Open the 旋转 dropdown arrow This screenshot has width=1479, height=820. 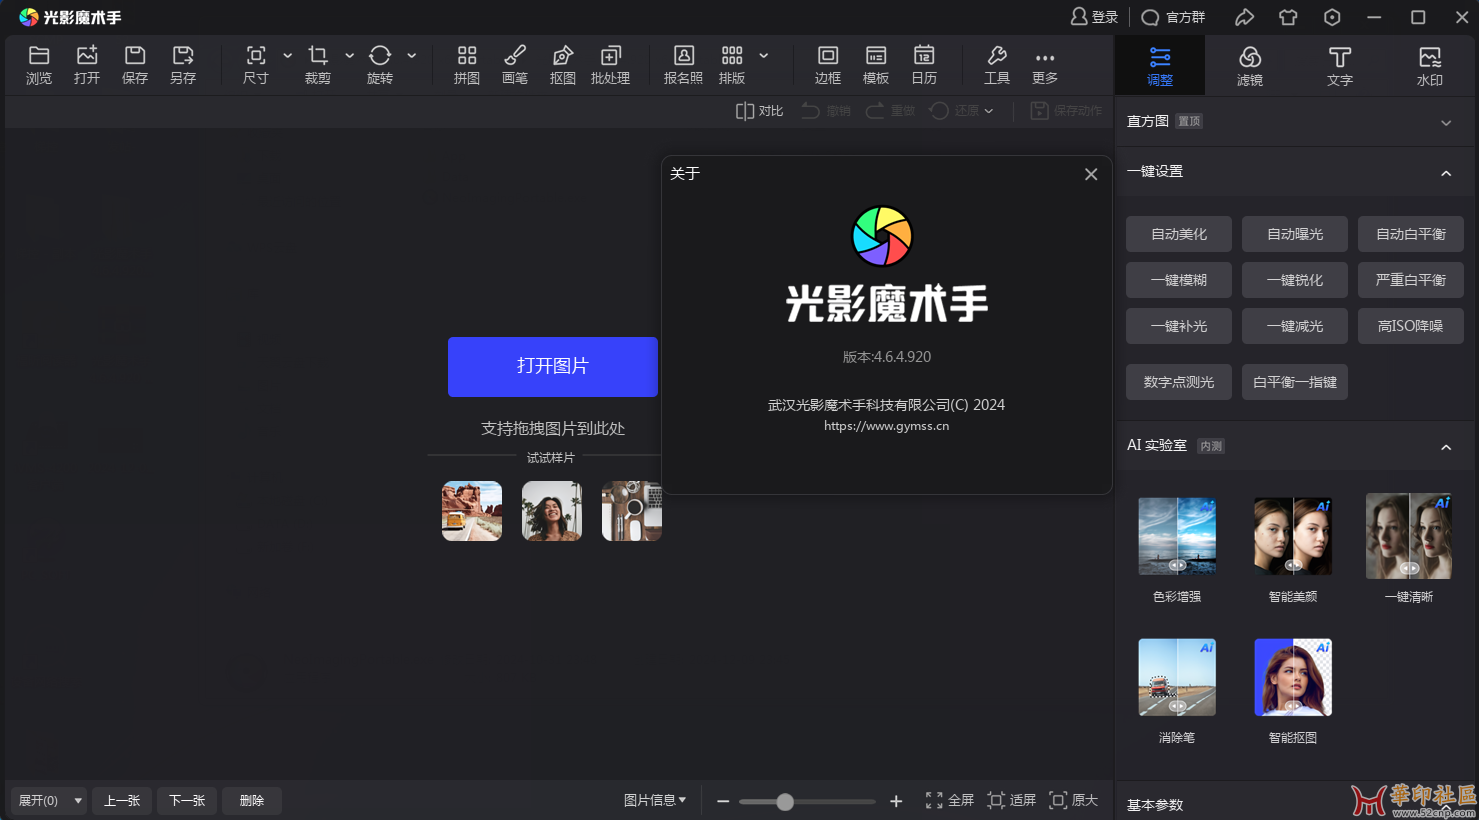click(411, 56)
